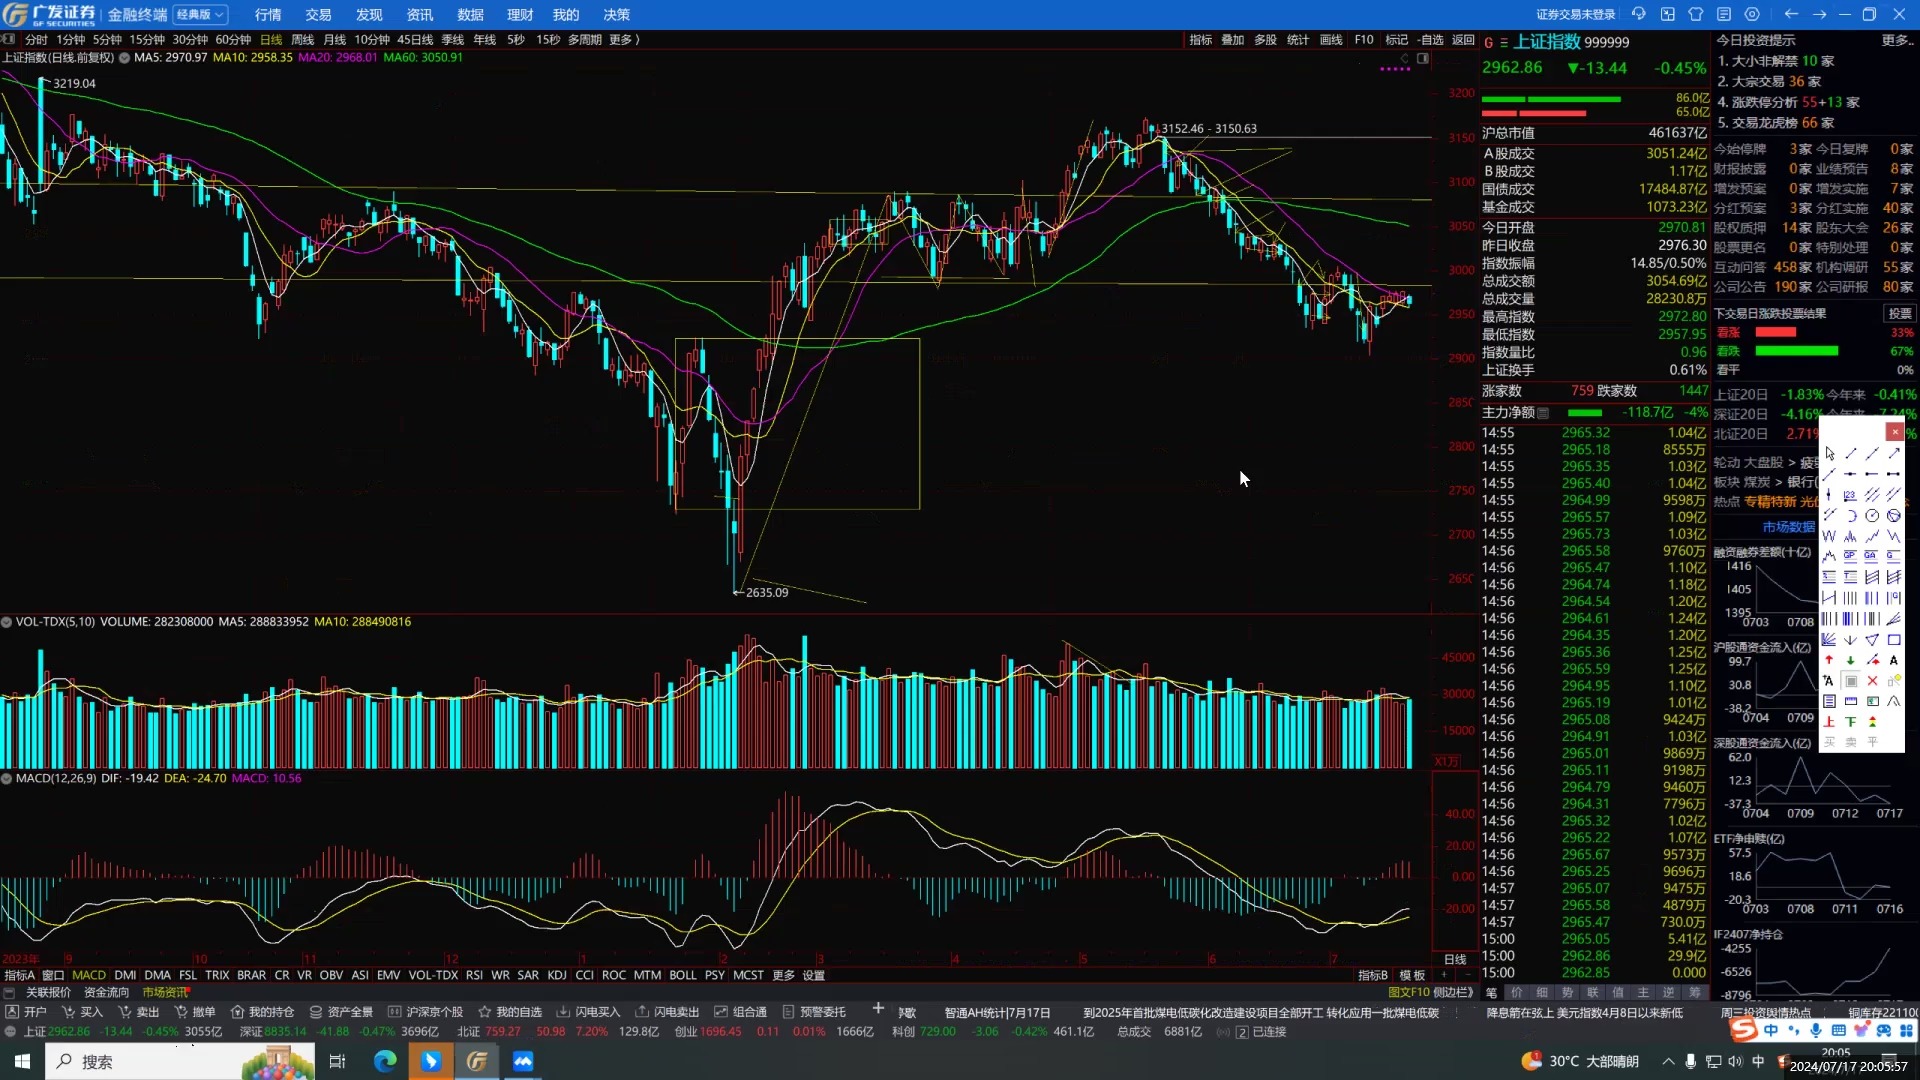
Task: Select the arrow pointer drawing tool
Action: [x=1830, y=454]
